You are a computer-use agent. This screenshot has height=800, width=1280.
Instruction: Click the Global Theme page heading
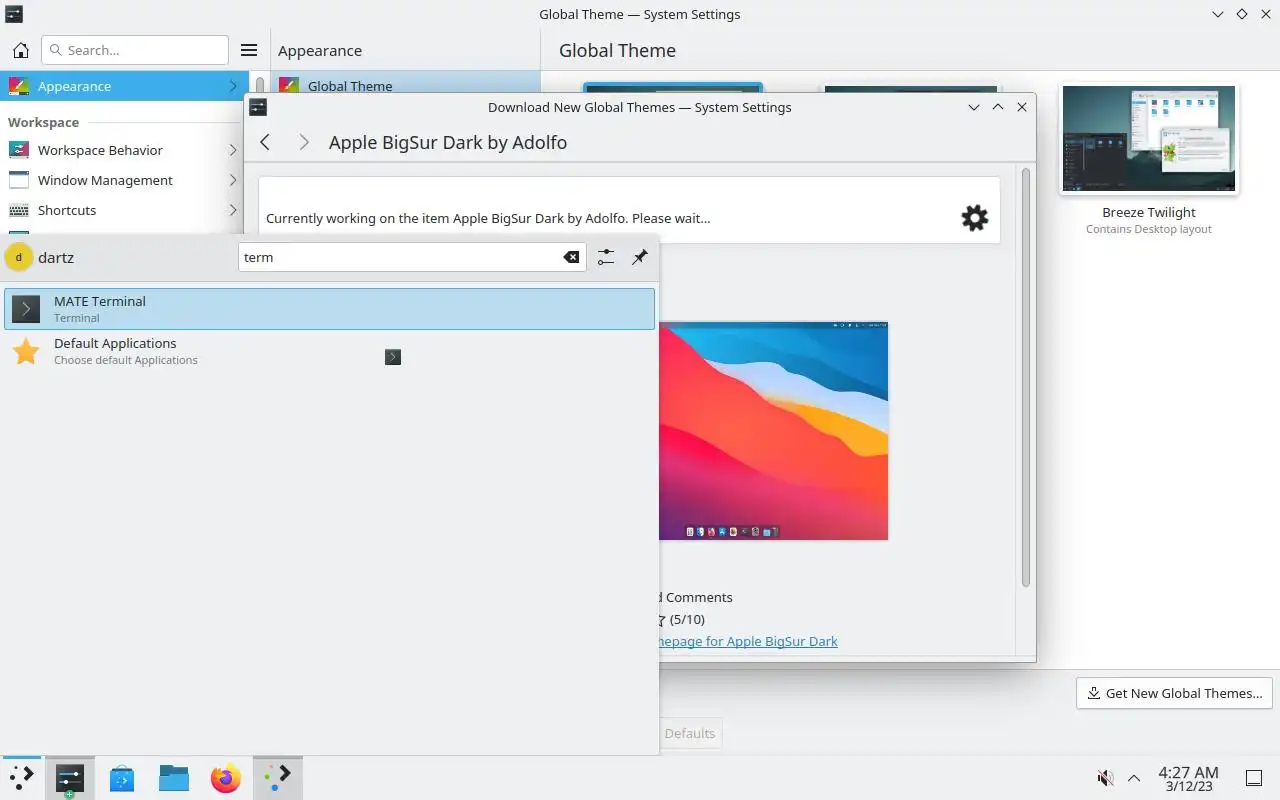coord(617,50)
